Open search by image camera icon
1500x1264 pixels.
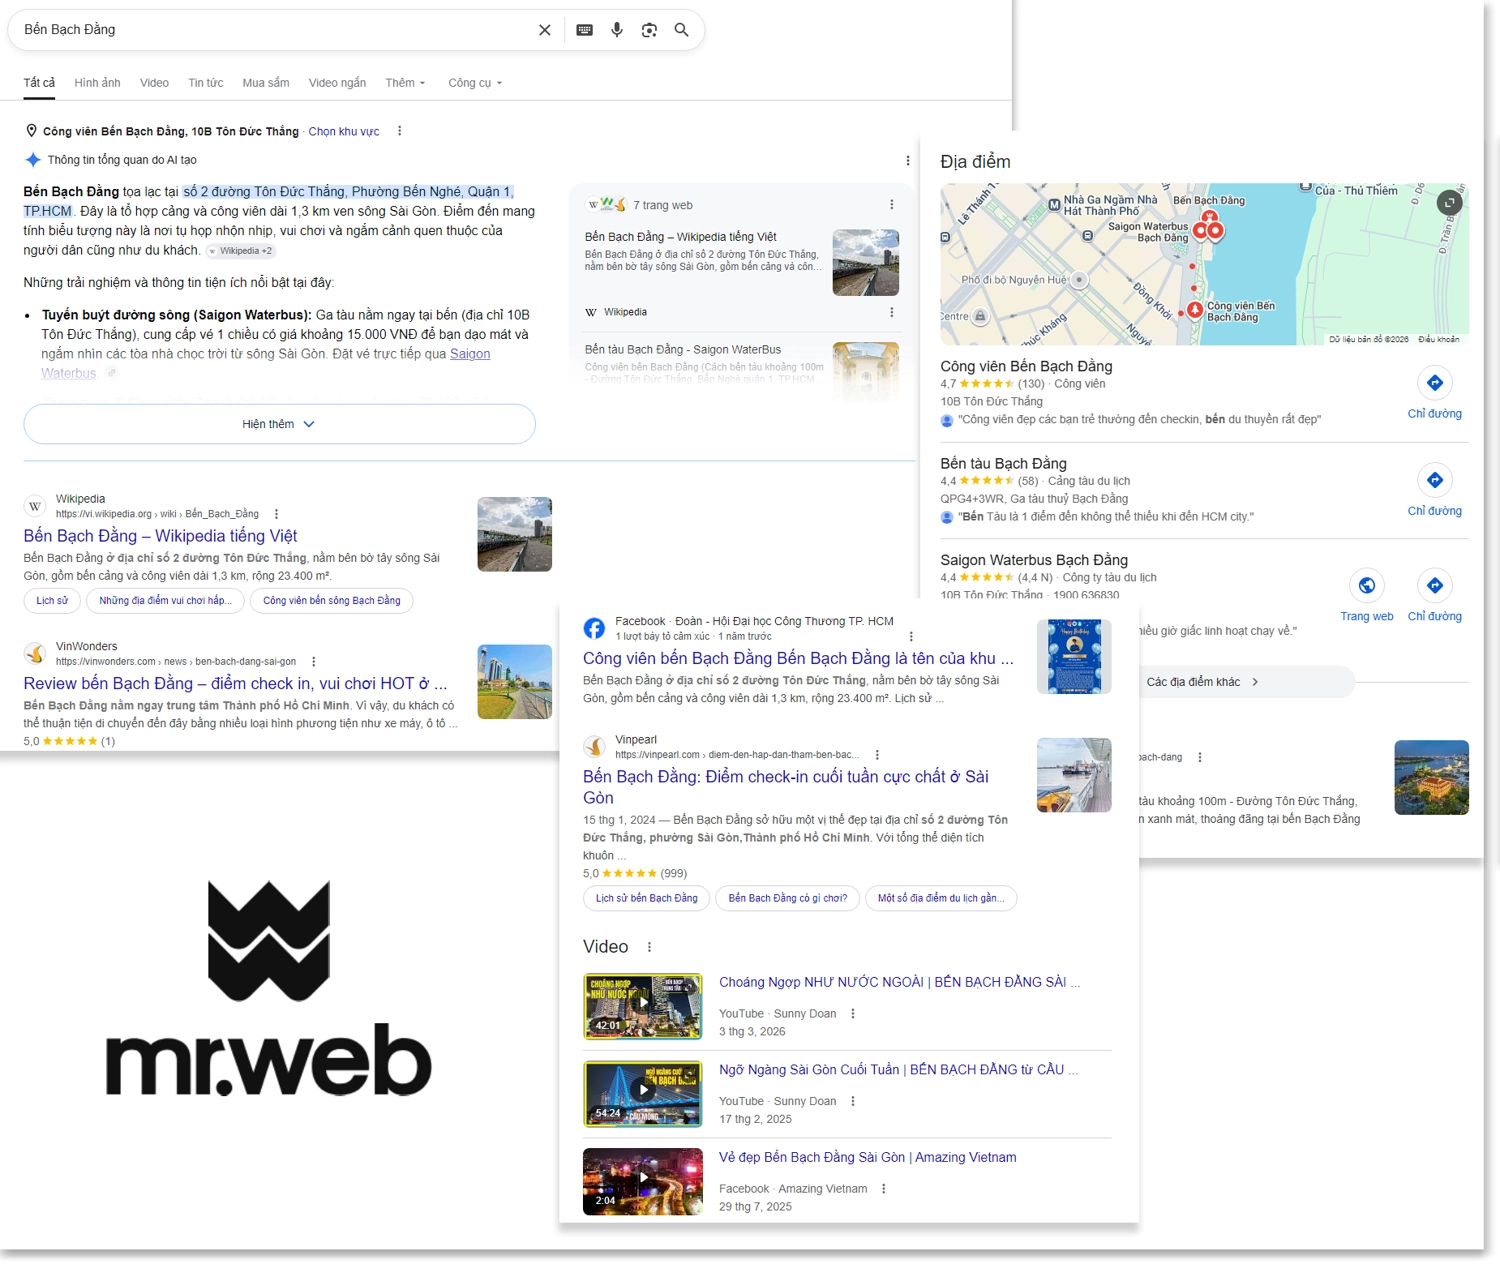[x=649, y=30]
